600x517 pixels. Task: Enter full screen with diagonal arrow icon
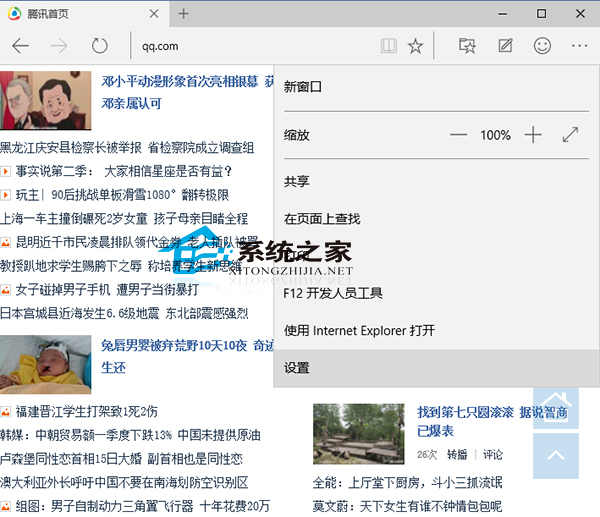tap(570, 135)
